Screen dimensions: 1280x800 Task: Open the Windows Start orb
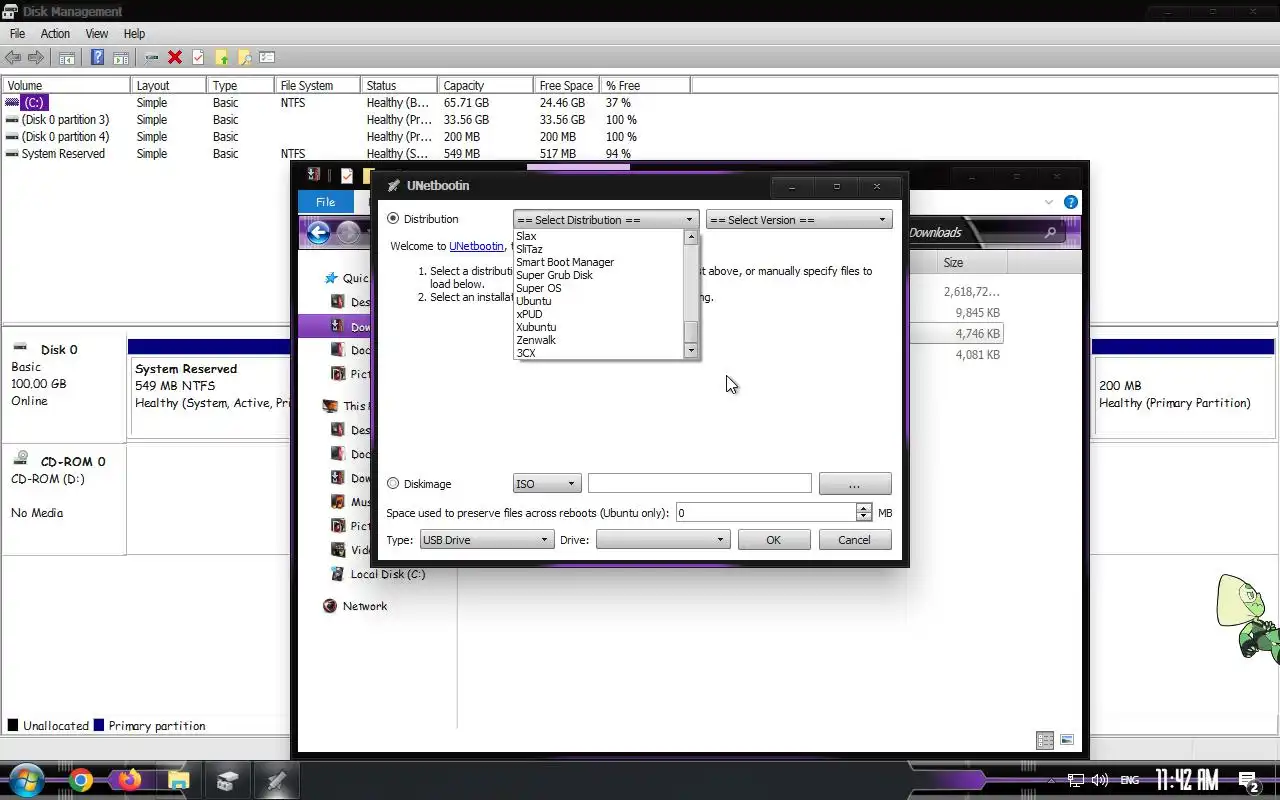[x=27, y=779]
